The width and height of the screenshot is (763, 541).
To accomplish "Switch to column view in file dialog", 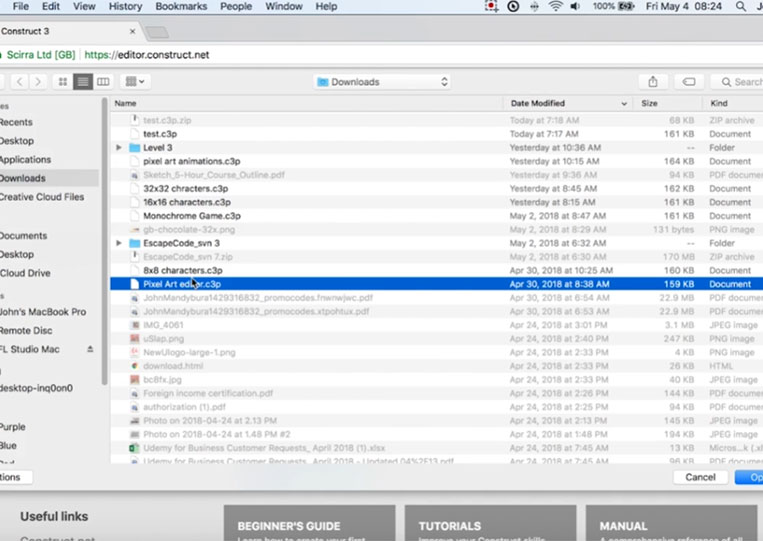I will pos(103,82).
